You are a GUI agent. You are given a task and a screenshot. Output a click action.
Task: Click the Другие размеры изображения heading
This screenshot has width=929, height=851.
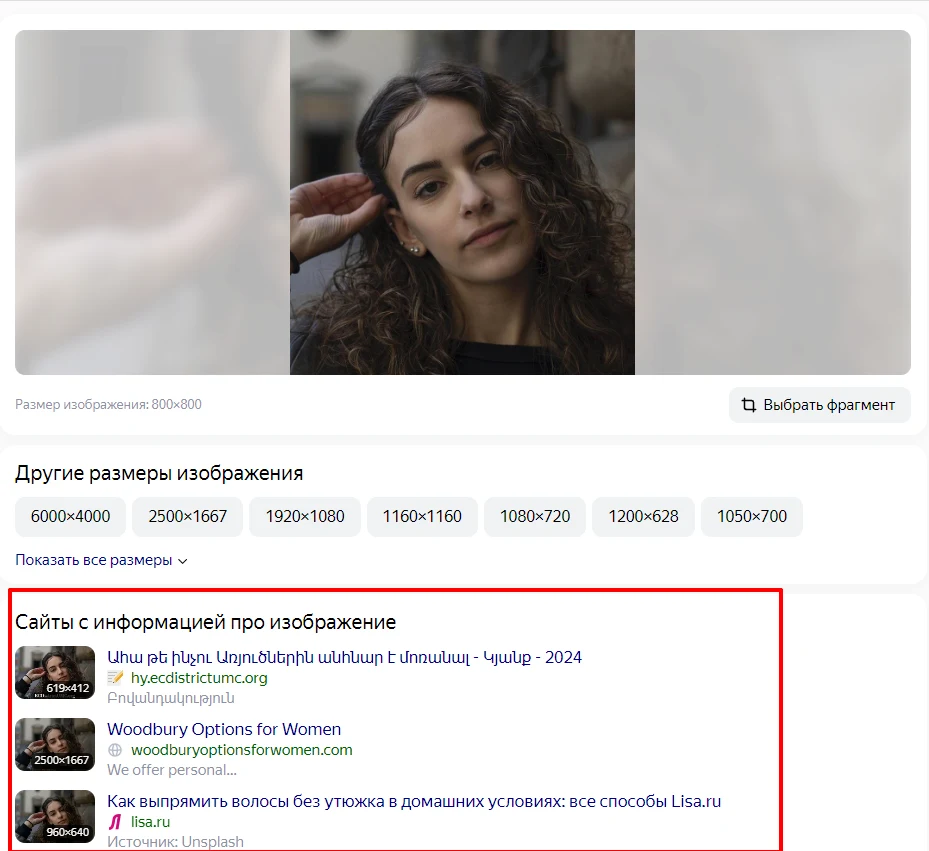pyautogui.click(x=159, y=473)
